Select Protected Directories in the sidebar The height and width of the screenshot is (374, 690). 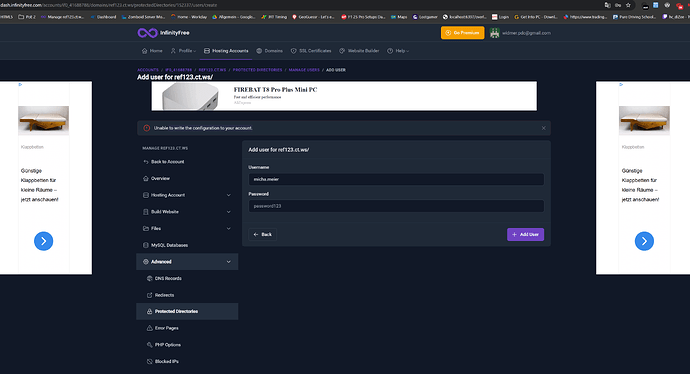187,312
